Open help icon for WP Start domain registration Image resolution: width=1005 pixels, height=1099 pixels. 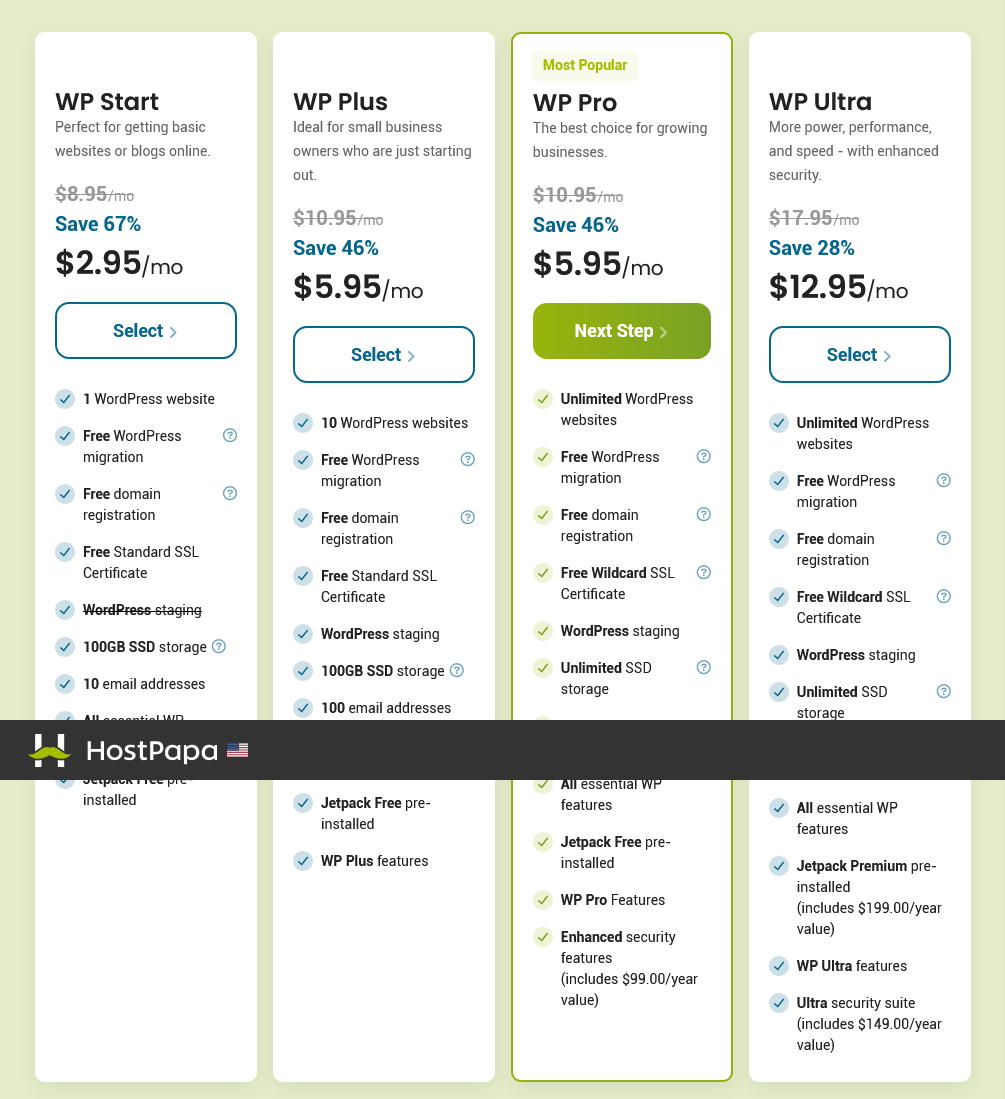click(x=230, y=493)
